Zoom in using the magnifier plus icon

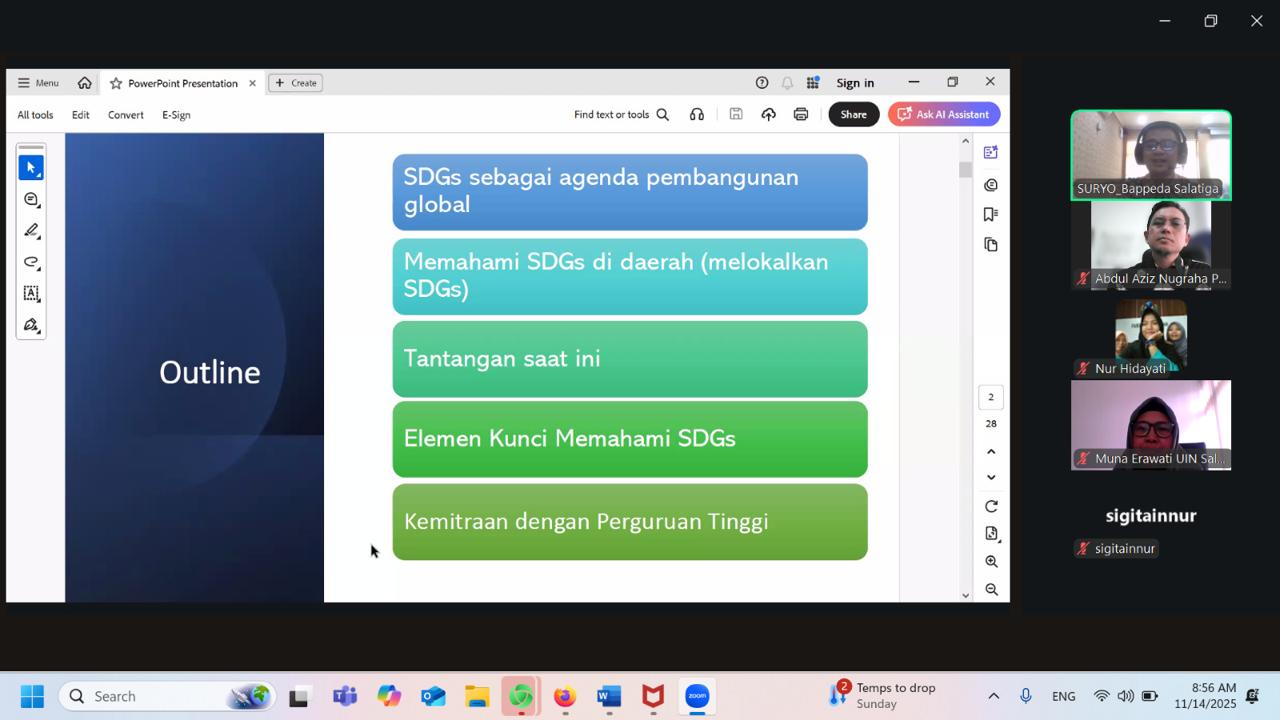pyautogui.click(x=991, y=562)
